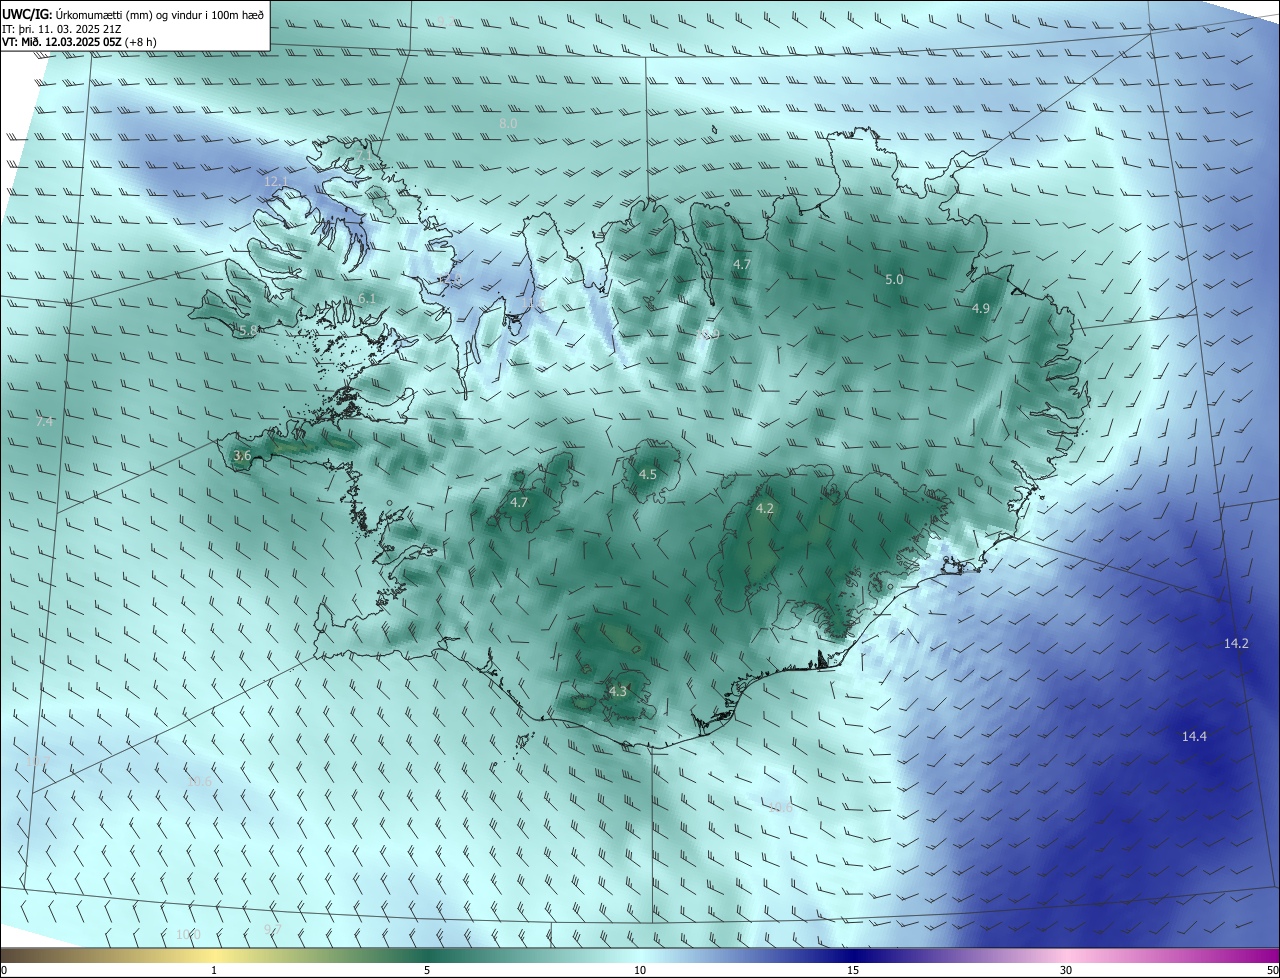Click the color scale tick labeled 30
The height and width of the screenshot is (978, 1280).
point(1066,970)
